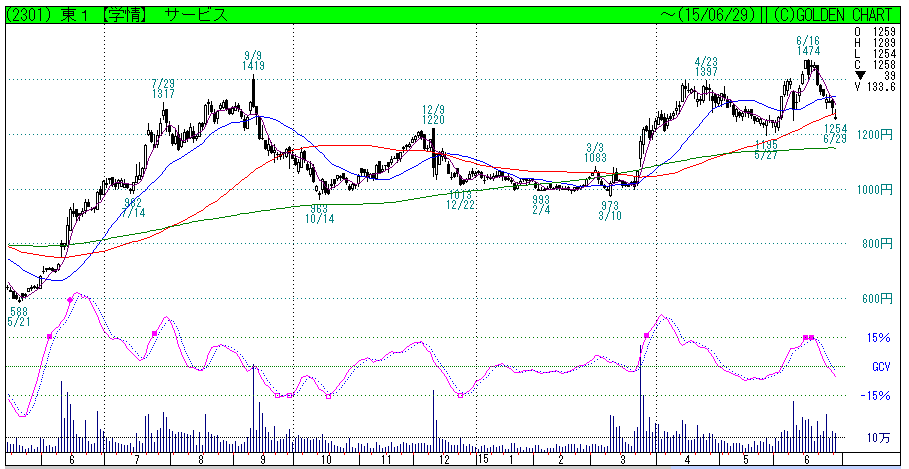Click the 7/29 1317 peak label
Image resolution: width=909 pixels, height=469 pixels.
click(163, 89)
